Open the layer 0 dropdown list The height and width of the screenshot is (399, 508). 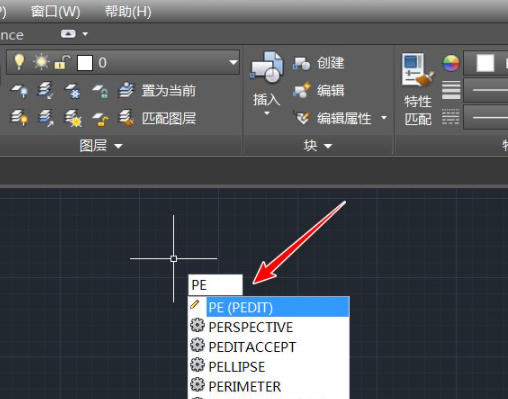pyautogui.click(x=233, y=62)
